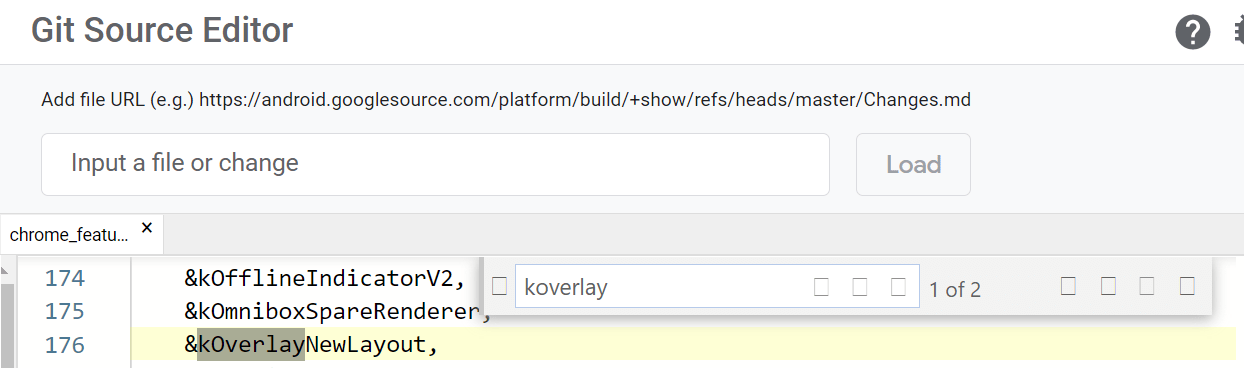
Task: Click the Load button
Action: (913, 164)
